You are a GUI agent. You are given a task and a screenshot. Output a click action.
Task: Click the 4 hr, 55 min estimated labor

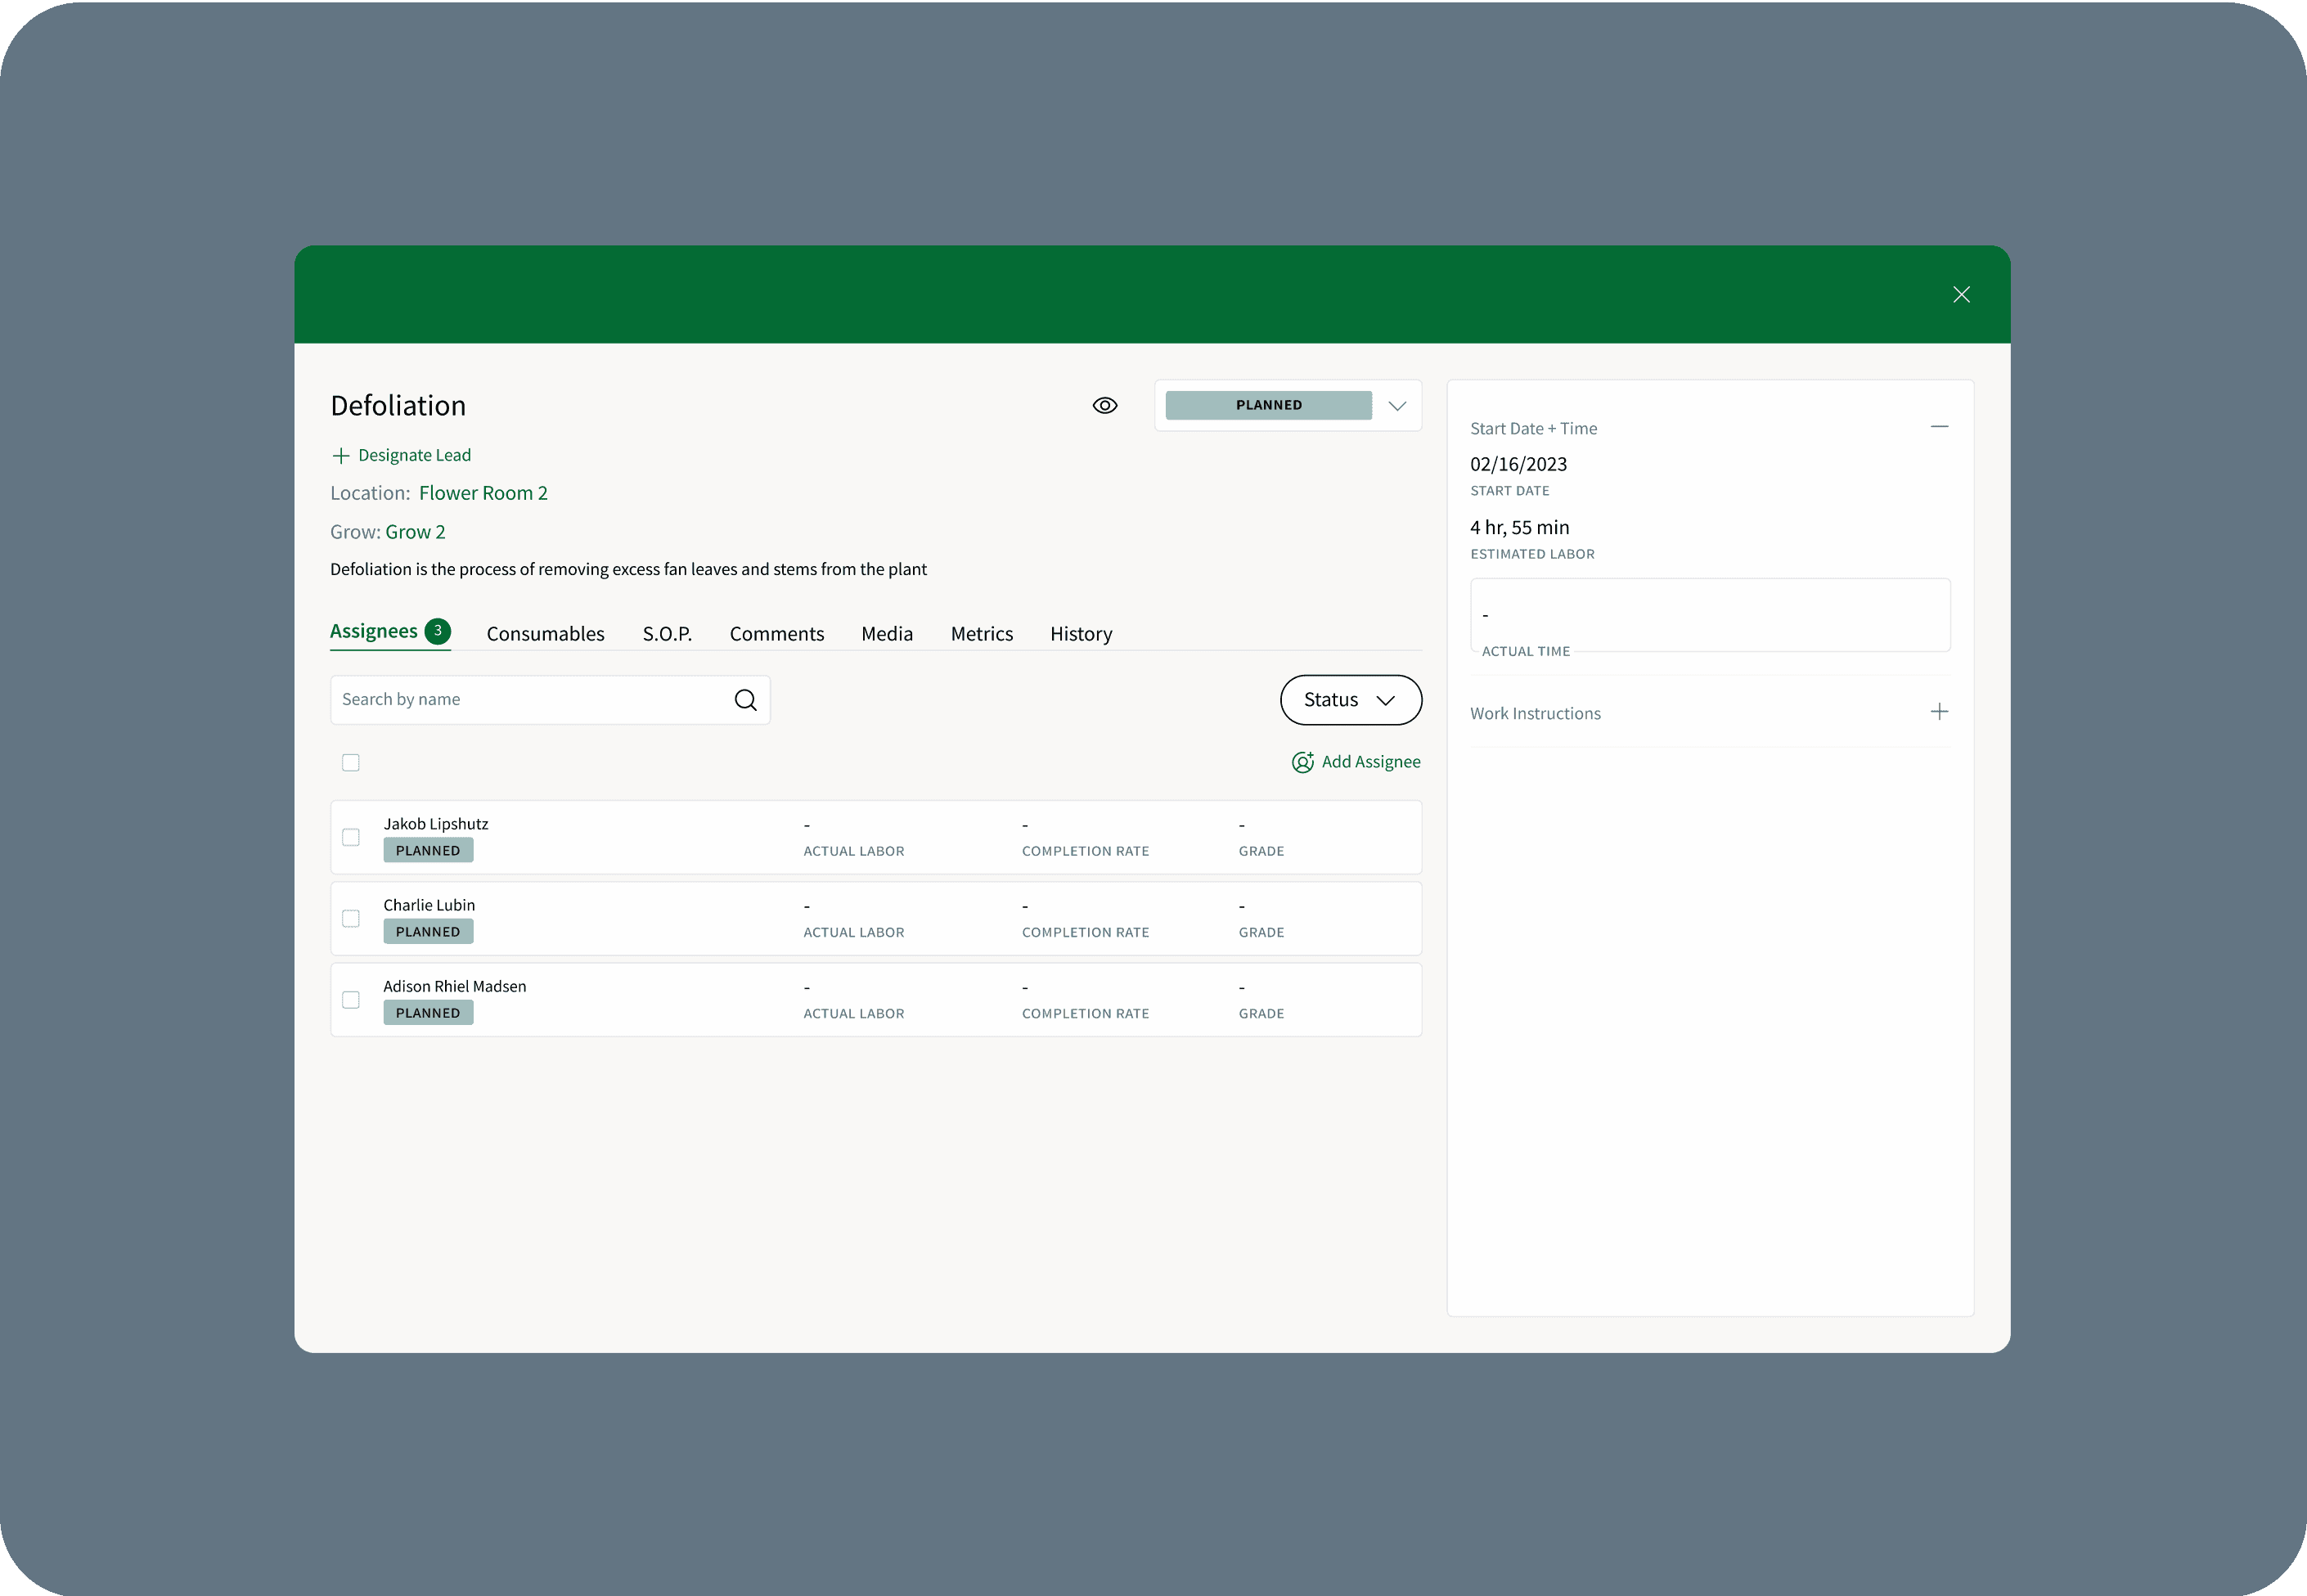(1519, 527)
